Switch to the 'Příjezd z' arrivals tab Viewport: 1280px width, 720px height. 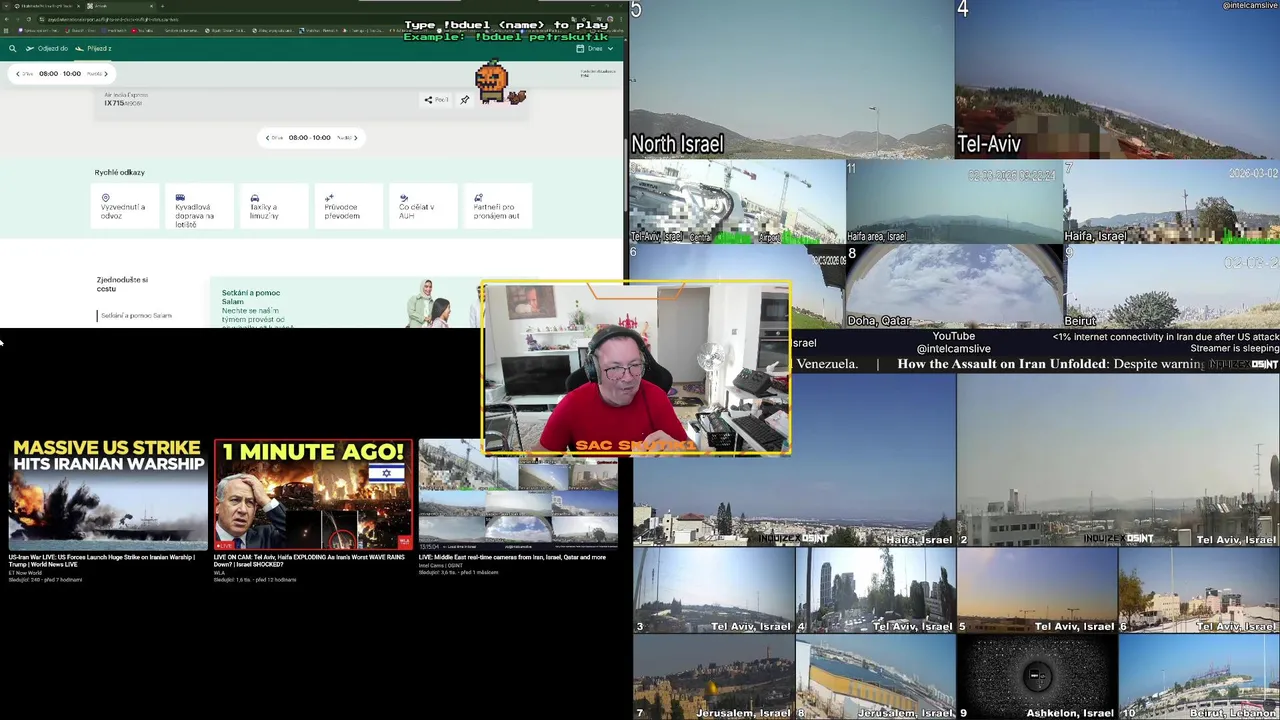[x=93, y=48]
